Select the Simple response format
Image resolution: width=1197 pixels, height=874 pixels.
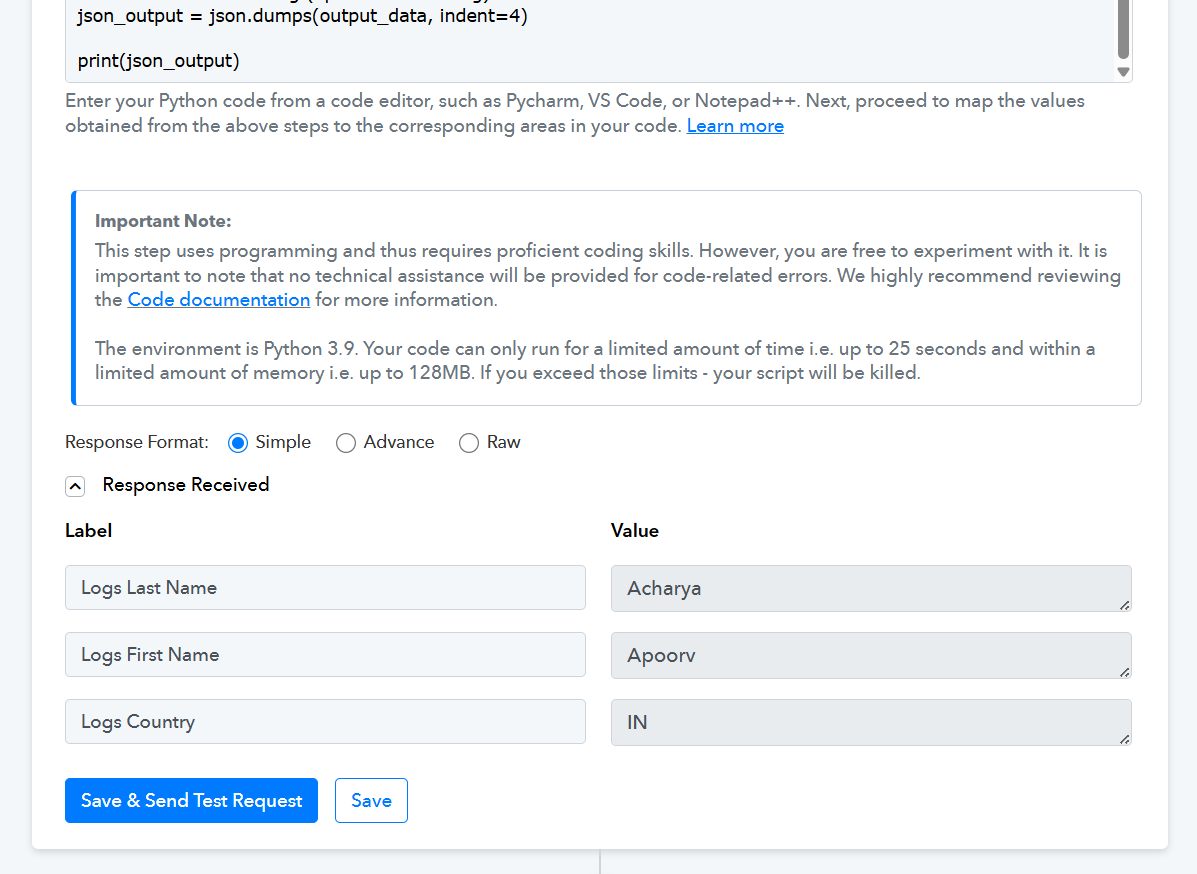coord(238,443)
